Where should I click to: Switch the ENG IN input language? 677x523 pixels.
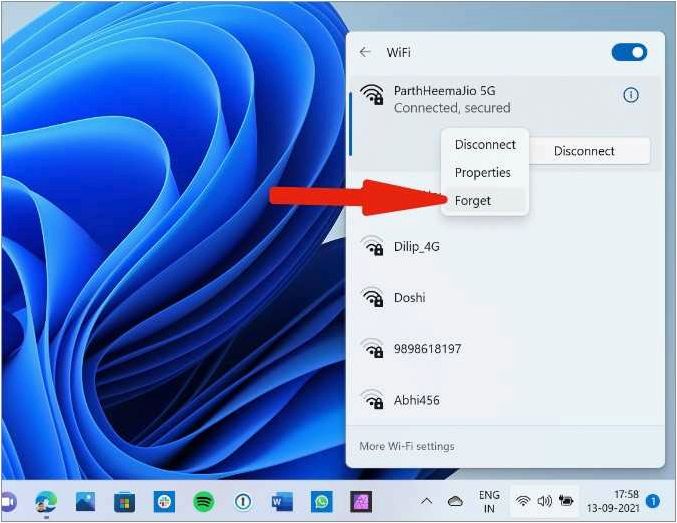click(489, 502)
